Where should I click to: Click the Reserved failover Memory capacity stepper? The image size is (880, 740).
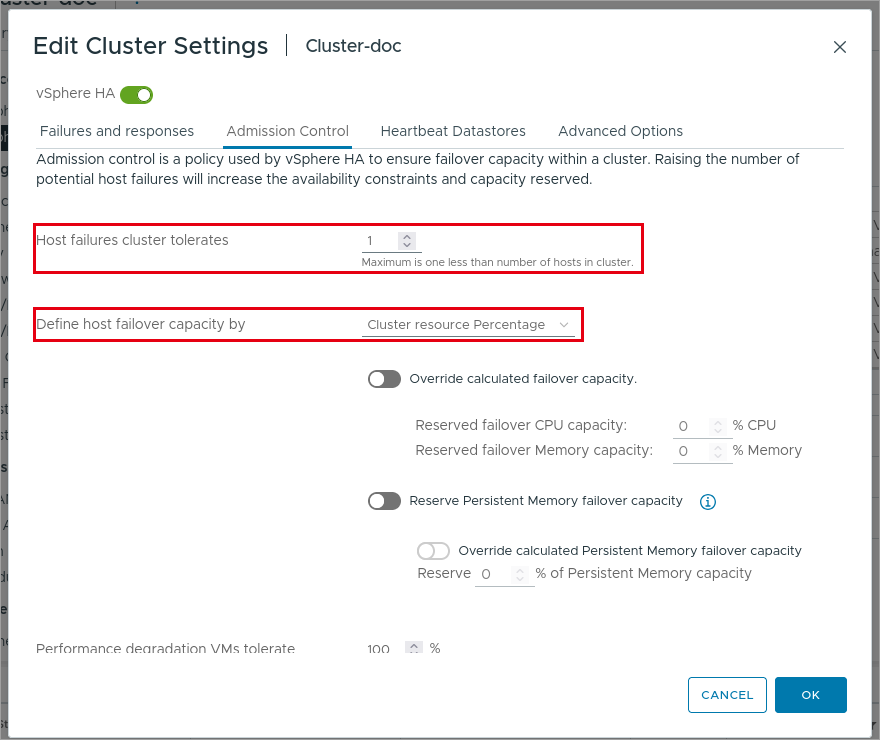point(718,452)
